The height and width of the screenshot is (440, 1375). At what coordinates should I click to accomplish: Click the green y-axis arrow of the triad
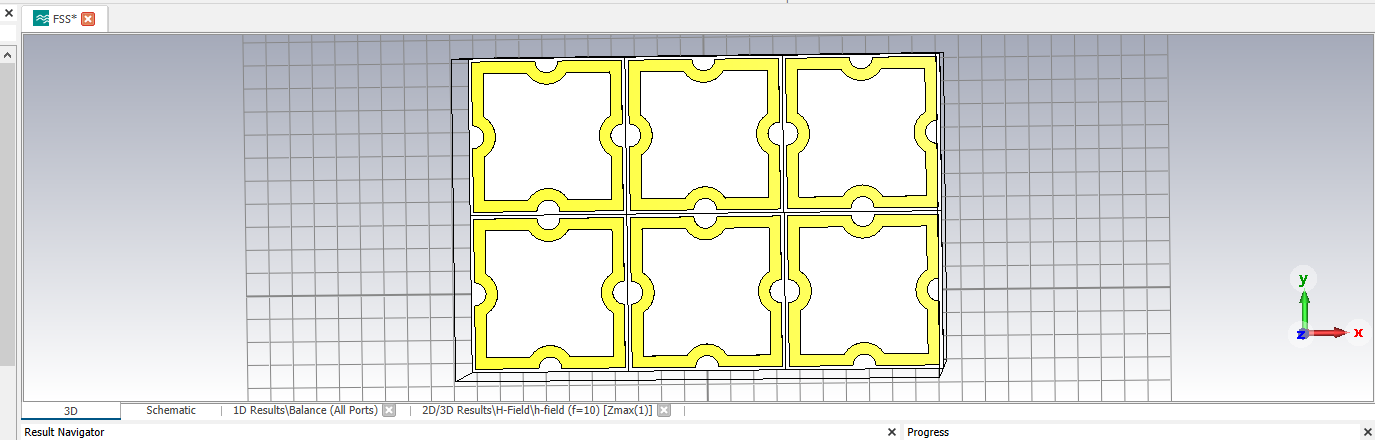pyautogui.click(x=1304, y=300)
